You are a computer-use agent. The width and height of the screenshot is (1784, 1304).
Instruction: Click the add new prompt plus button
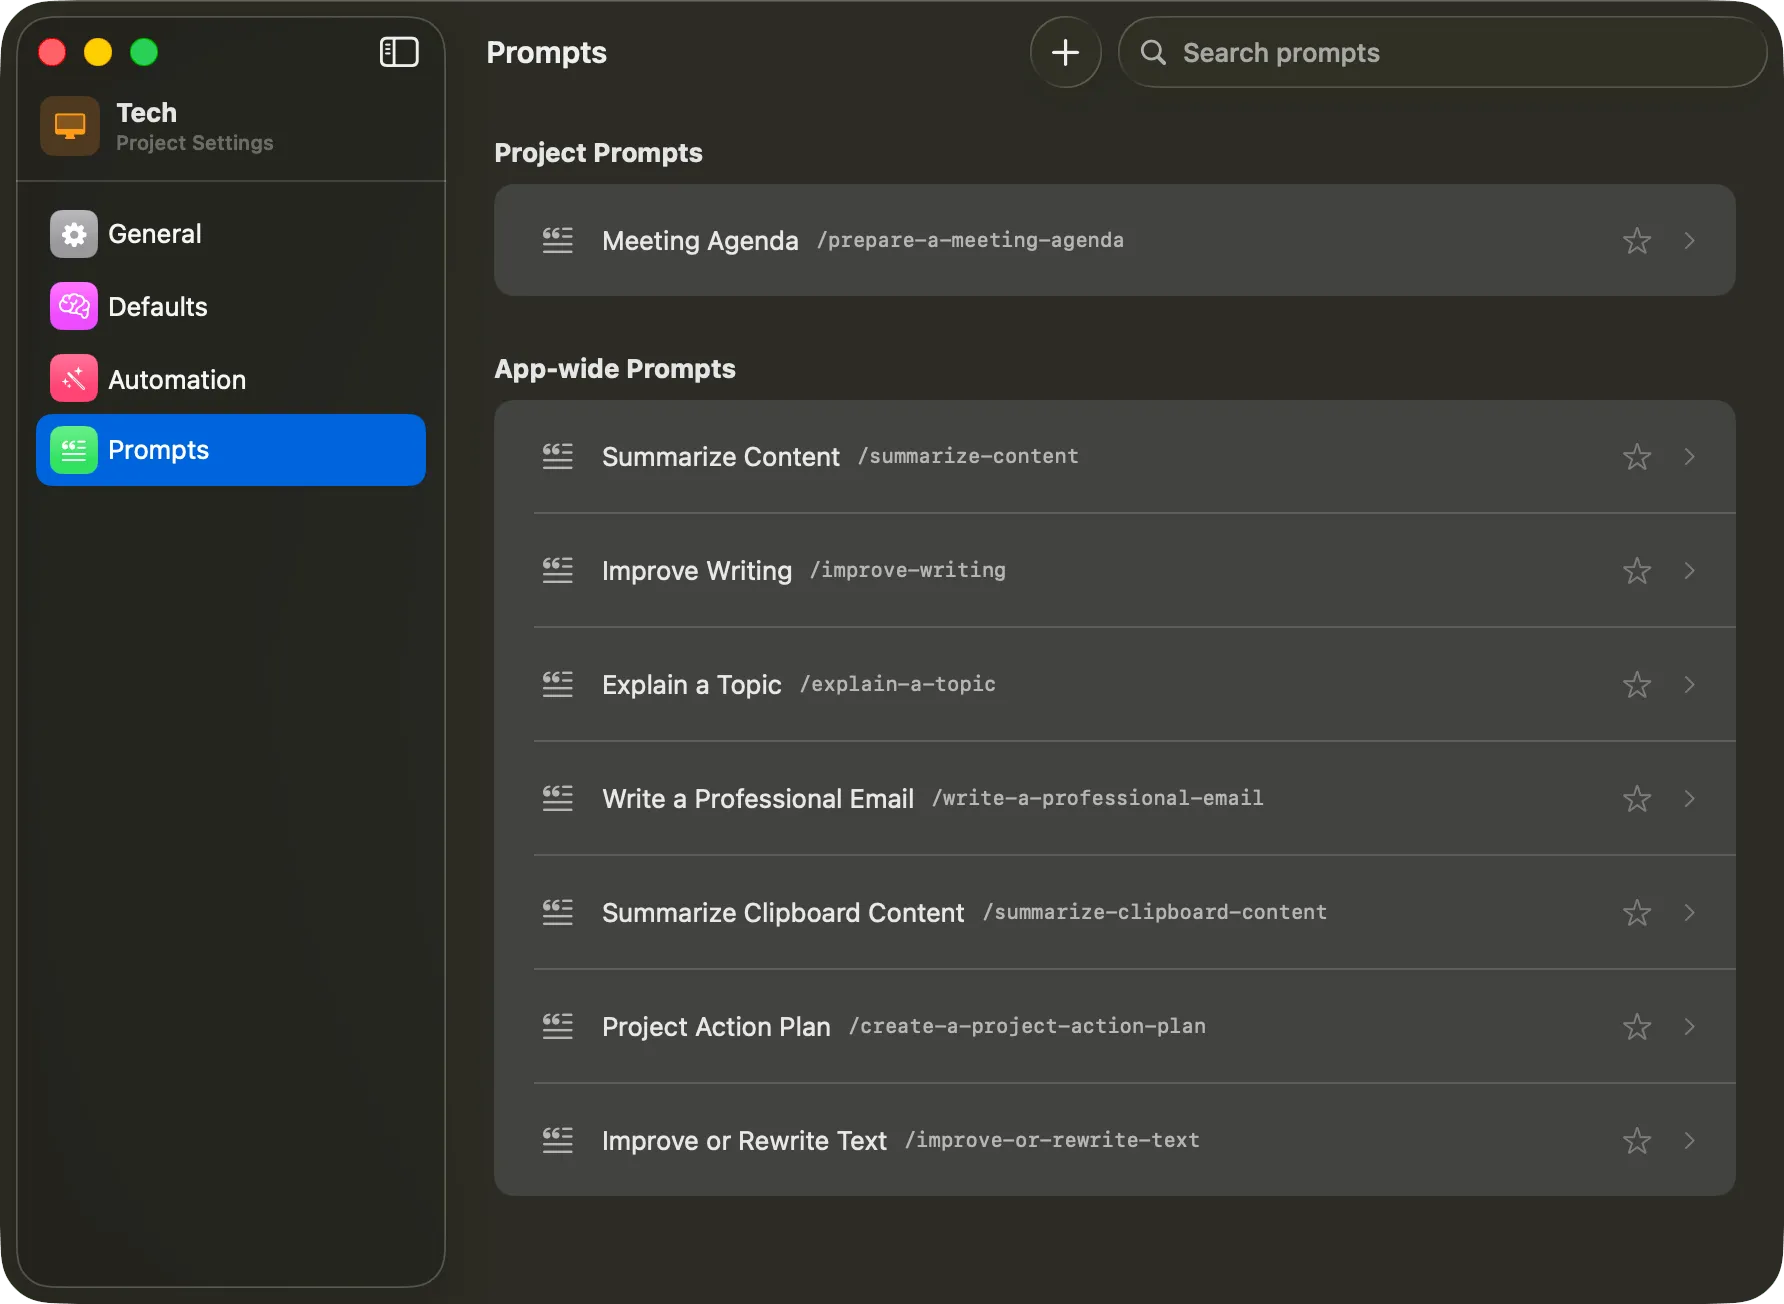coord(1065,52)
